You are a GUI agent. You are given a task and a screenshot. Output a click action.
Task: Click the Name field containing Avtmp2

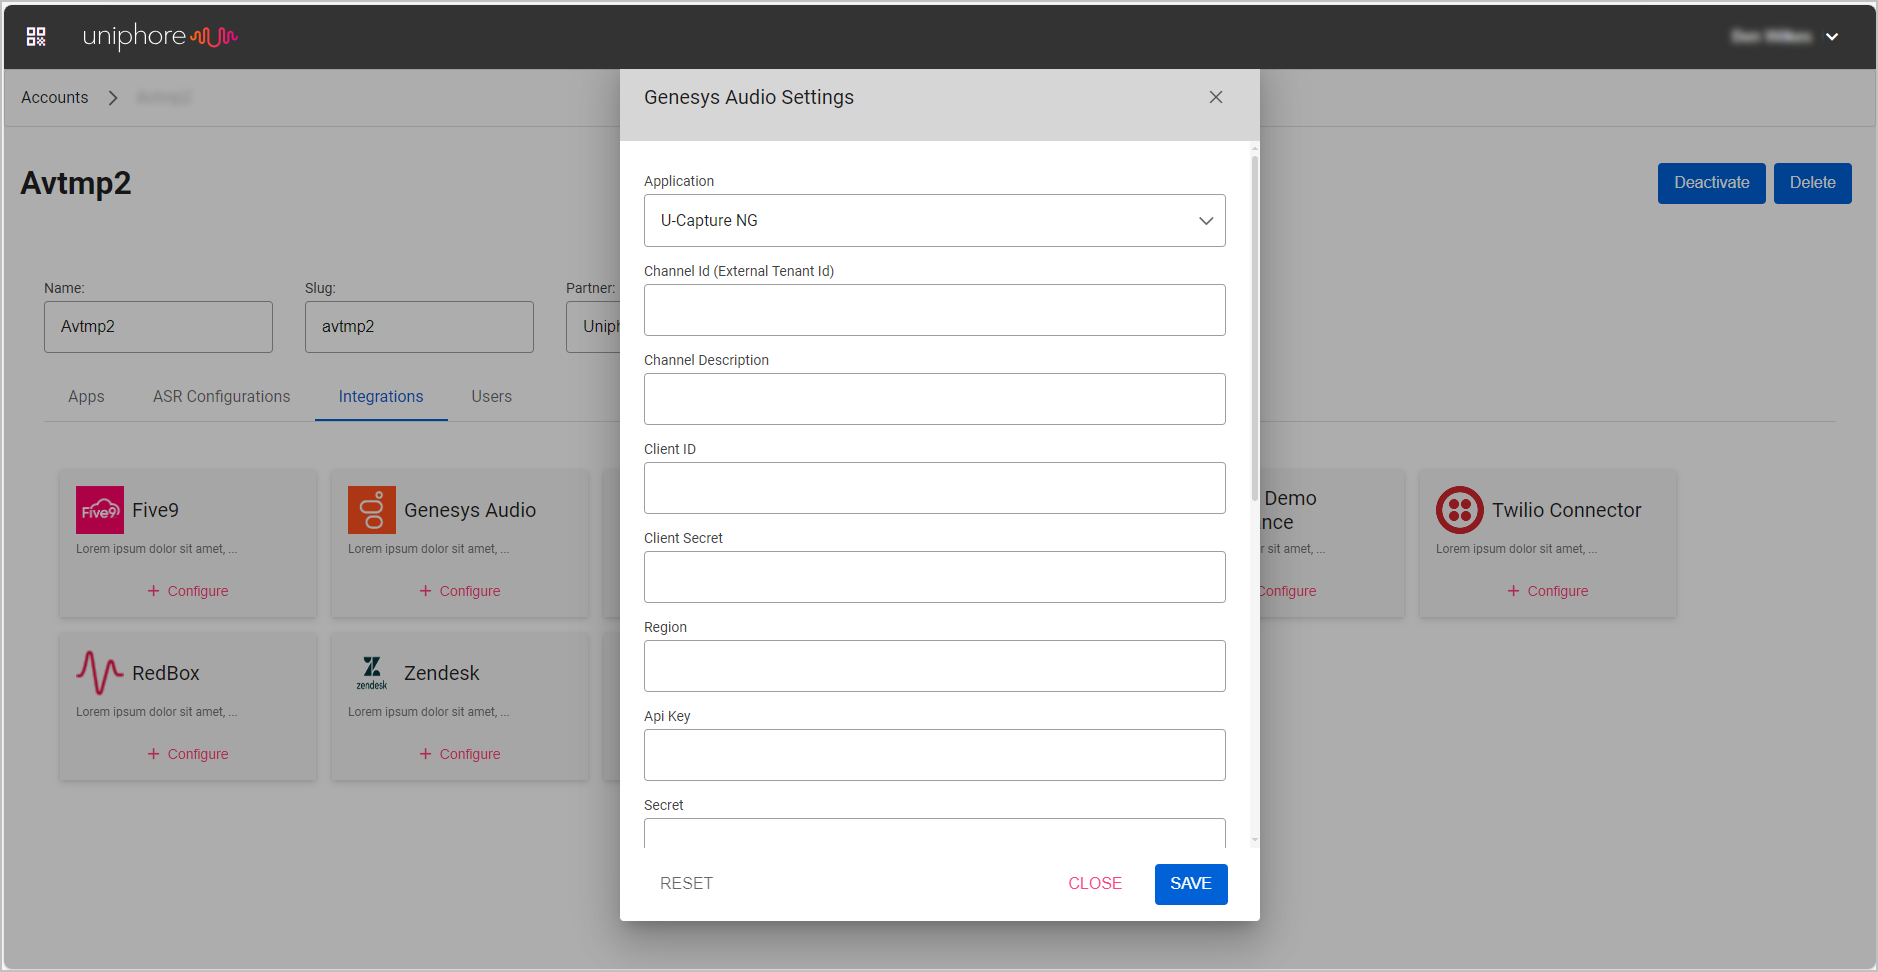tap(158, 327)
